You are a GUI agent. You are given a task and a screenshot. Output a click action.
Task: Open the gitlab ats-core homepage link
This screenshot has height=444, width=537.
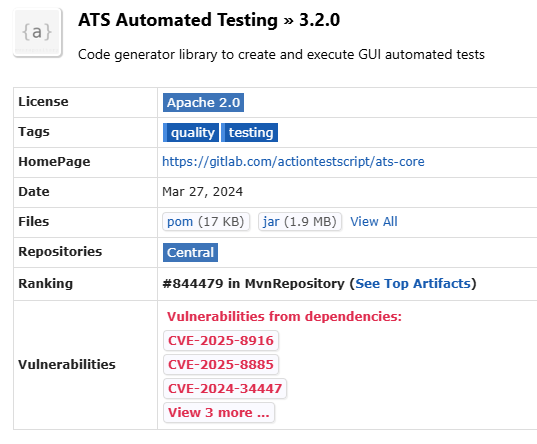click(293, 161)
